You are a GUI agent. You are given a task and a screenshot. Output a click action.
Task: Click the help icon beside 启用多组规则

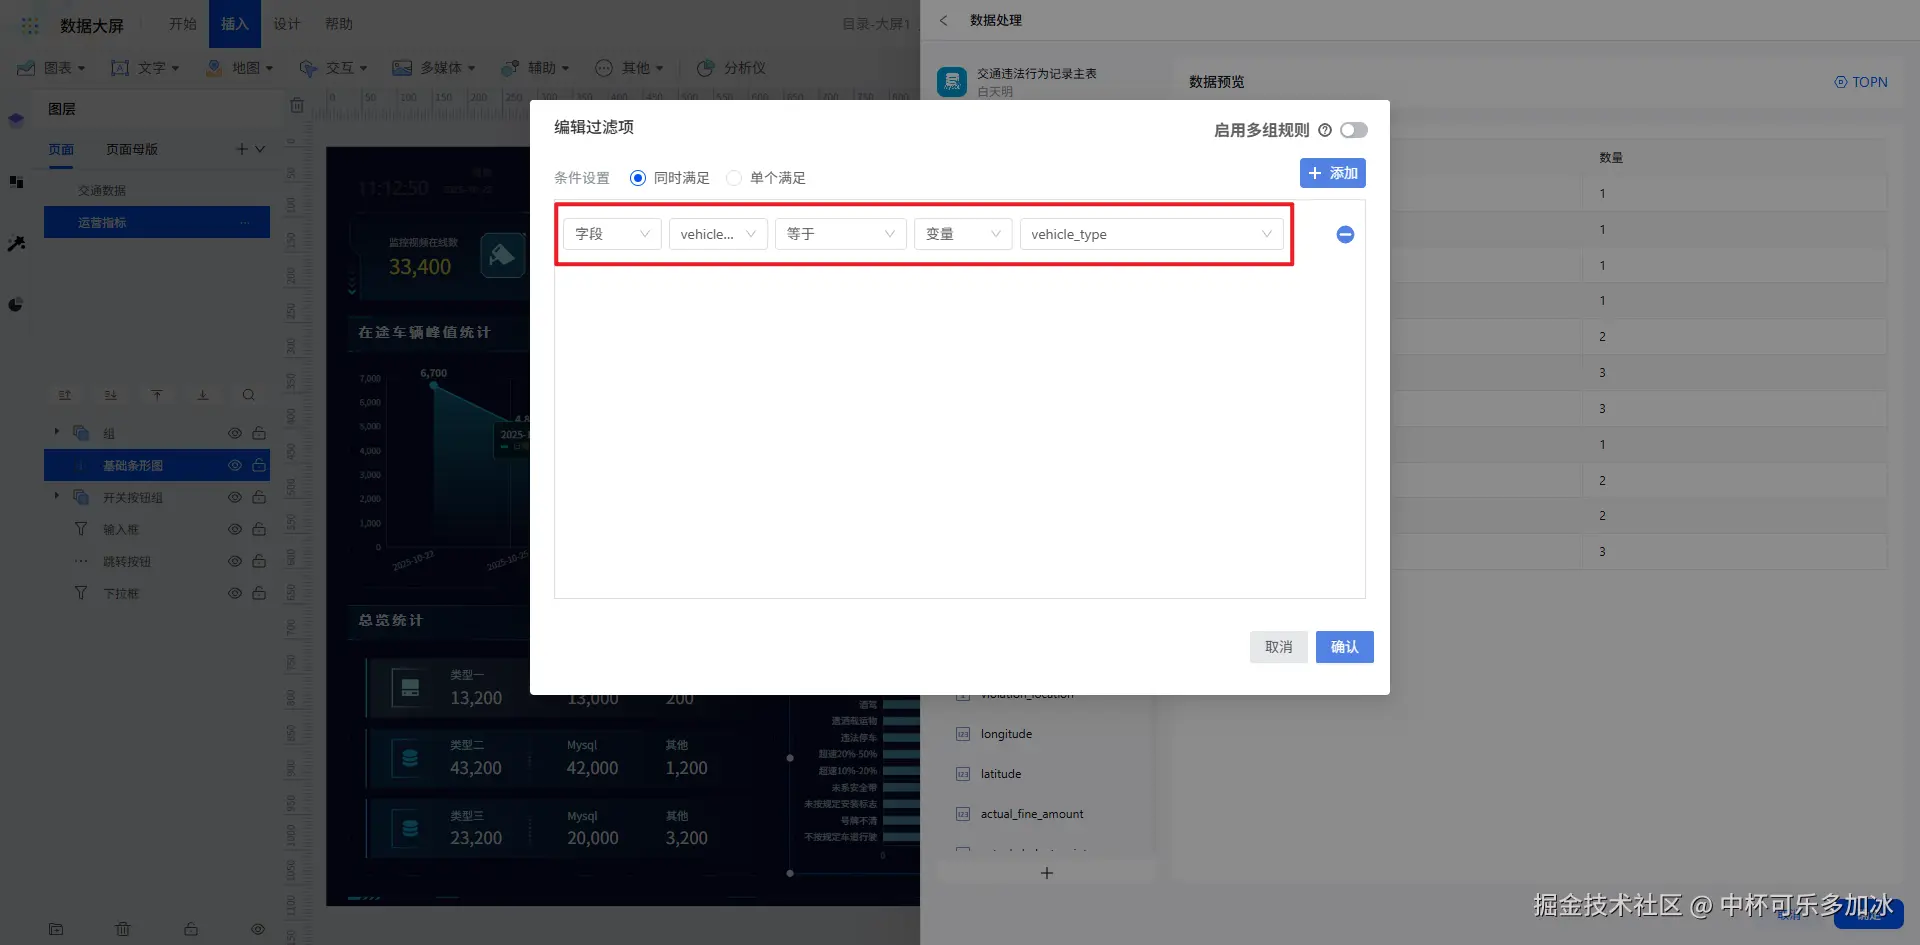(1325, 130)
